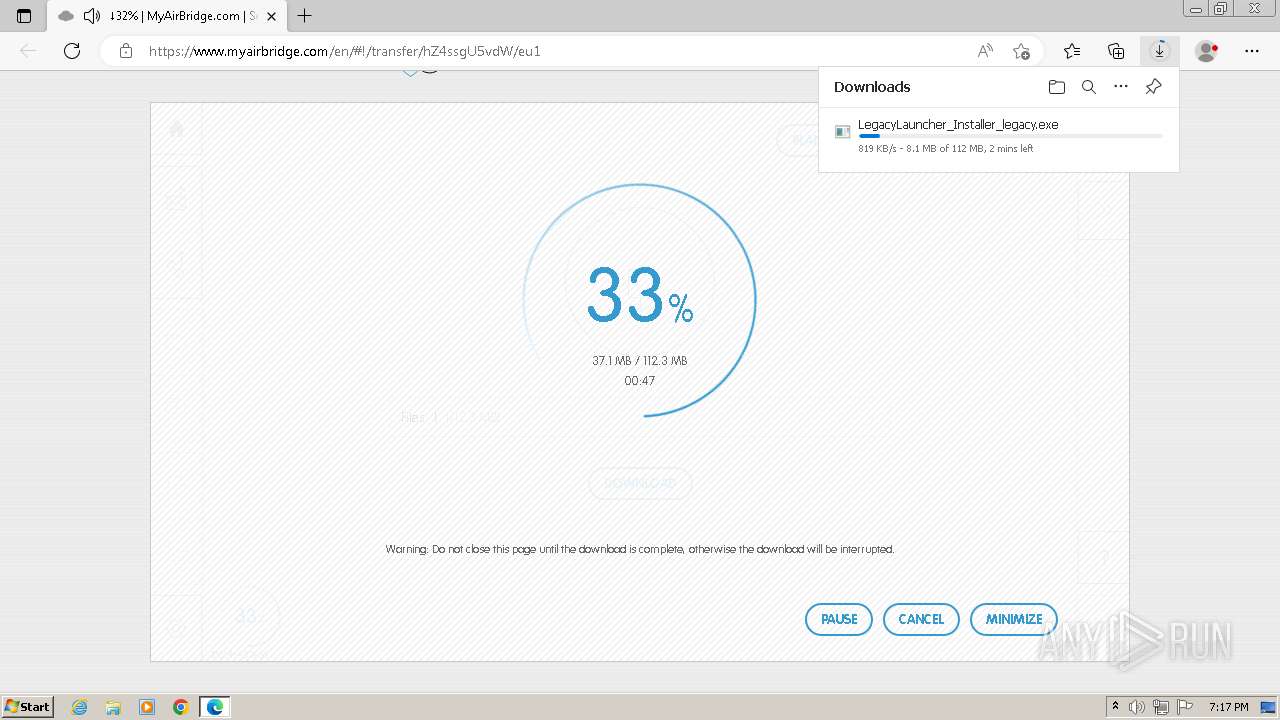Go back with the browser arrow
This screenshot has width=1280, height=720.
pos(28,51)
